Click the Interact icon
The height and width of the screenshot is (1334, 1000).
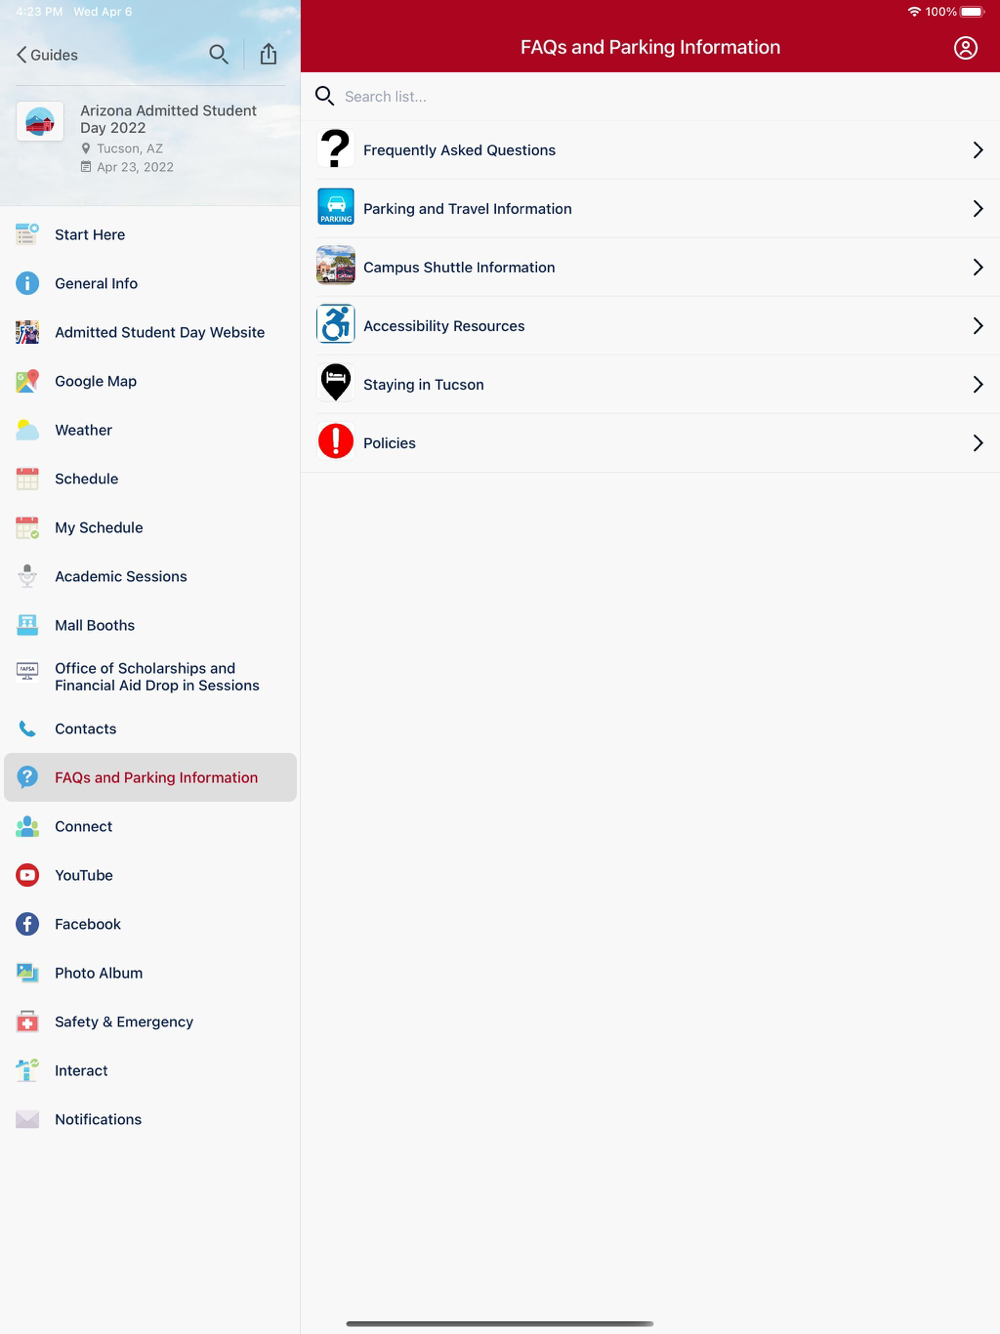[x=27, y=1070]
